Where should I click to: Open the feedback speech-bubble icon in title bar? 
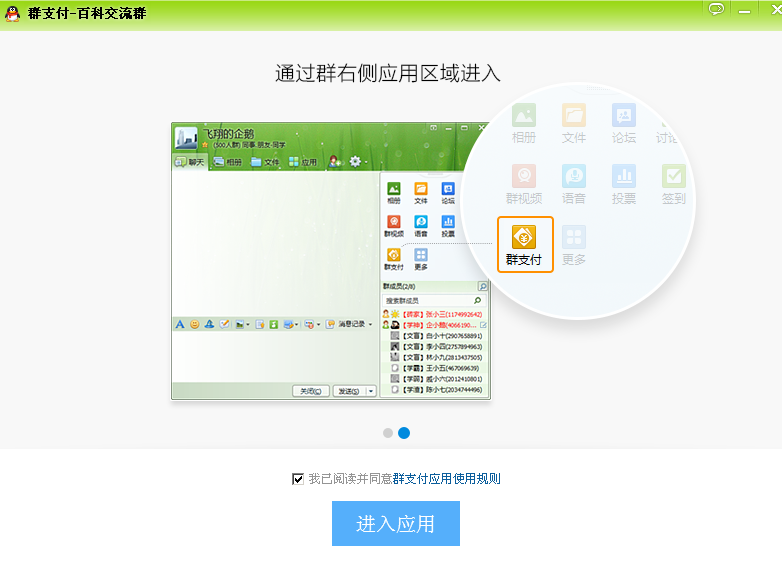[x=716, y=9]
